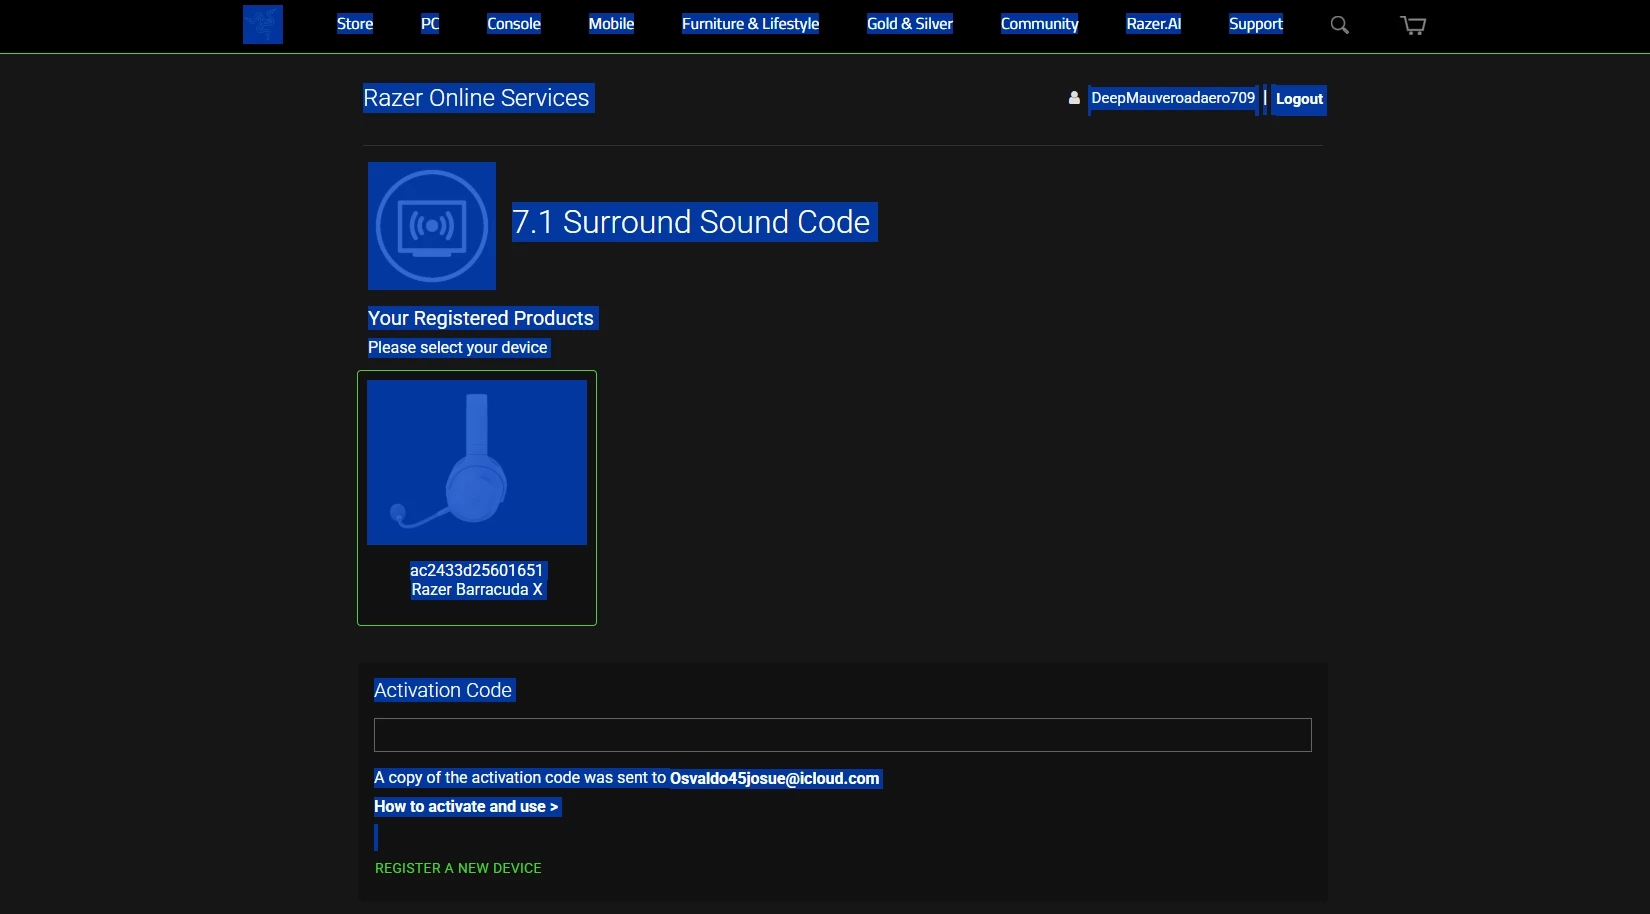Open the Community menu
The width and height of the screenshot is (1650, 914).
1039,24
